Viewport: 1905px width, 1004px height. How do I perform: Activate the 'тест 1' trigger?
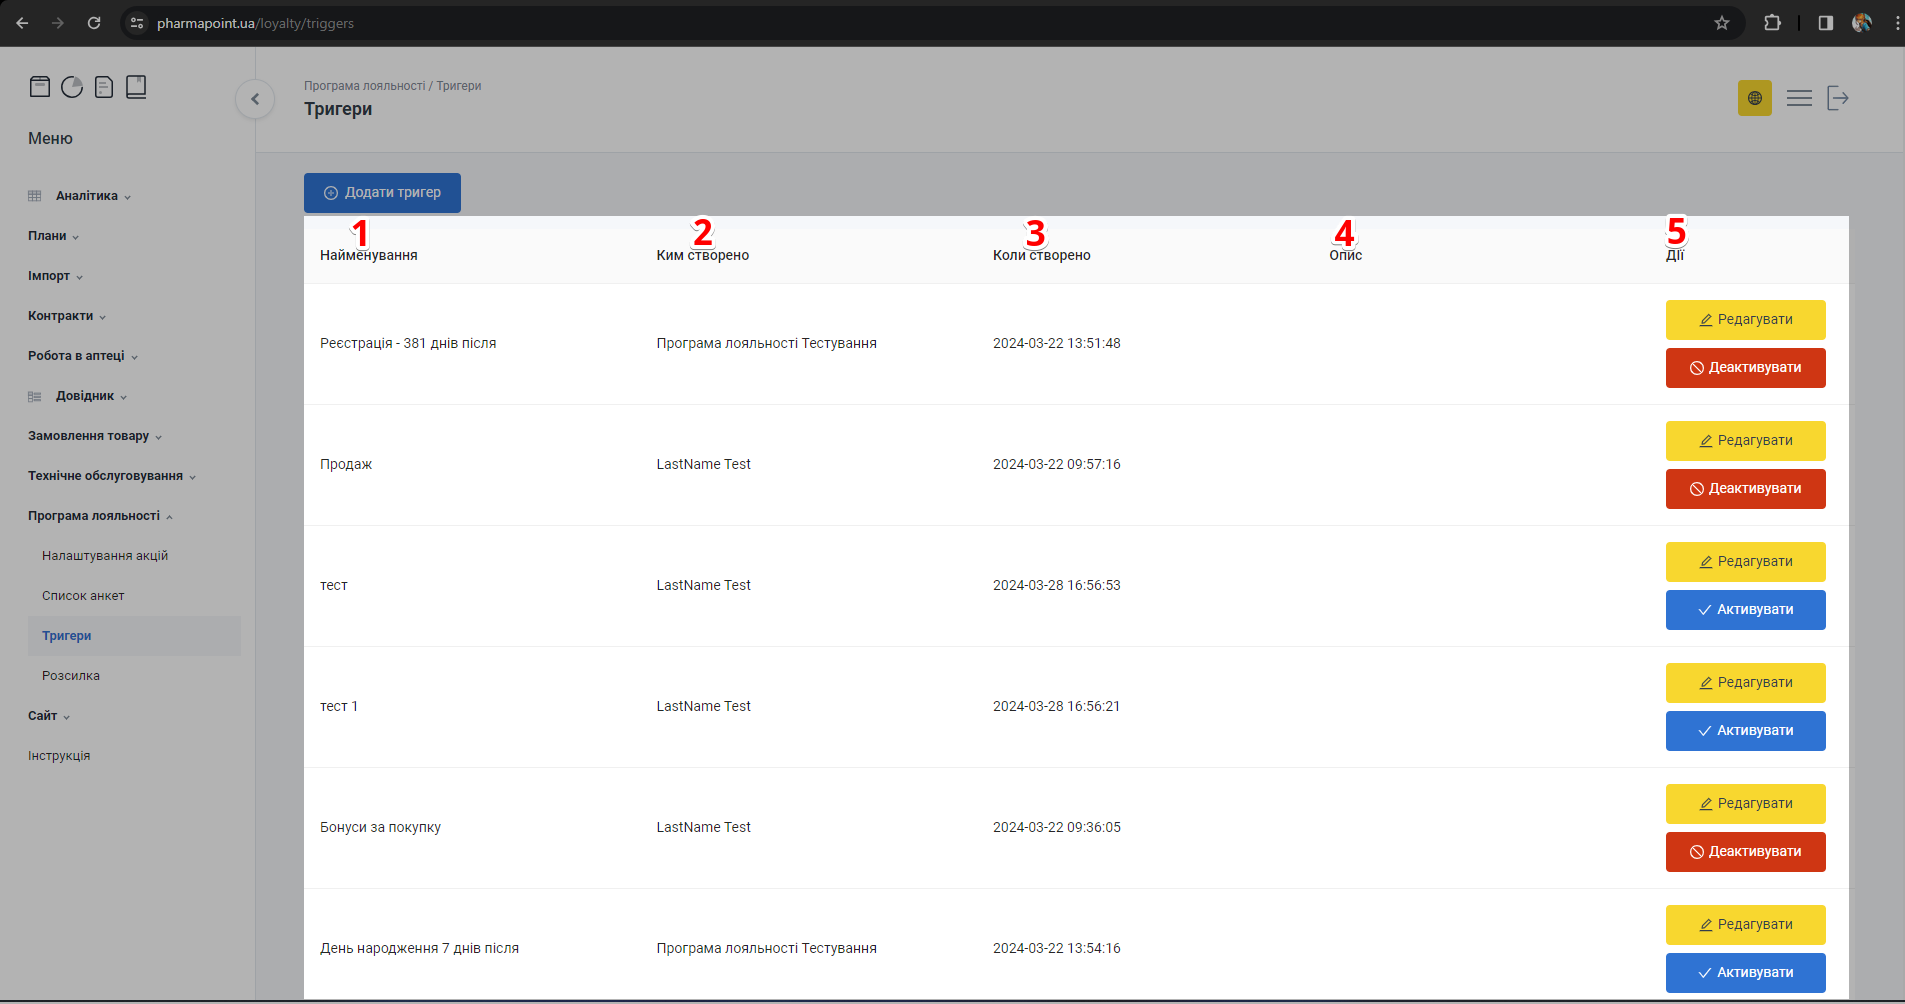pos(1745,731)
